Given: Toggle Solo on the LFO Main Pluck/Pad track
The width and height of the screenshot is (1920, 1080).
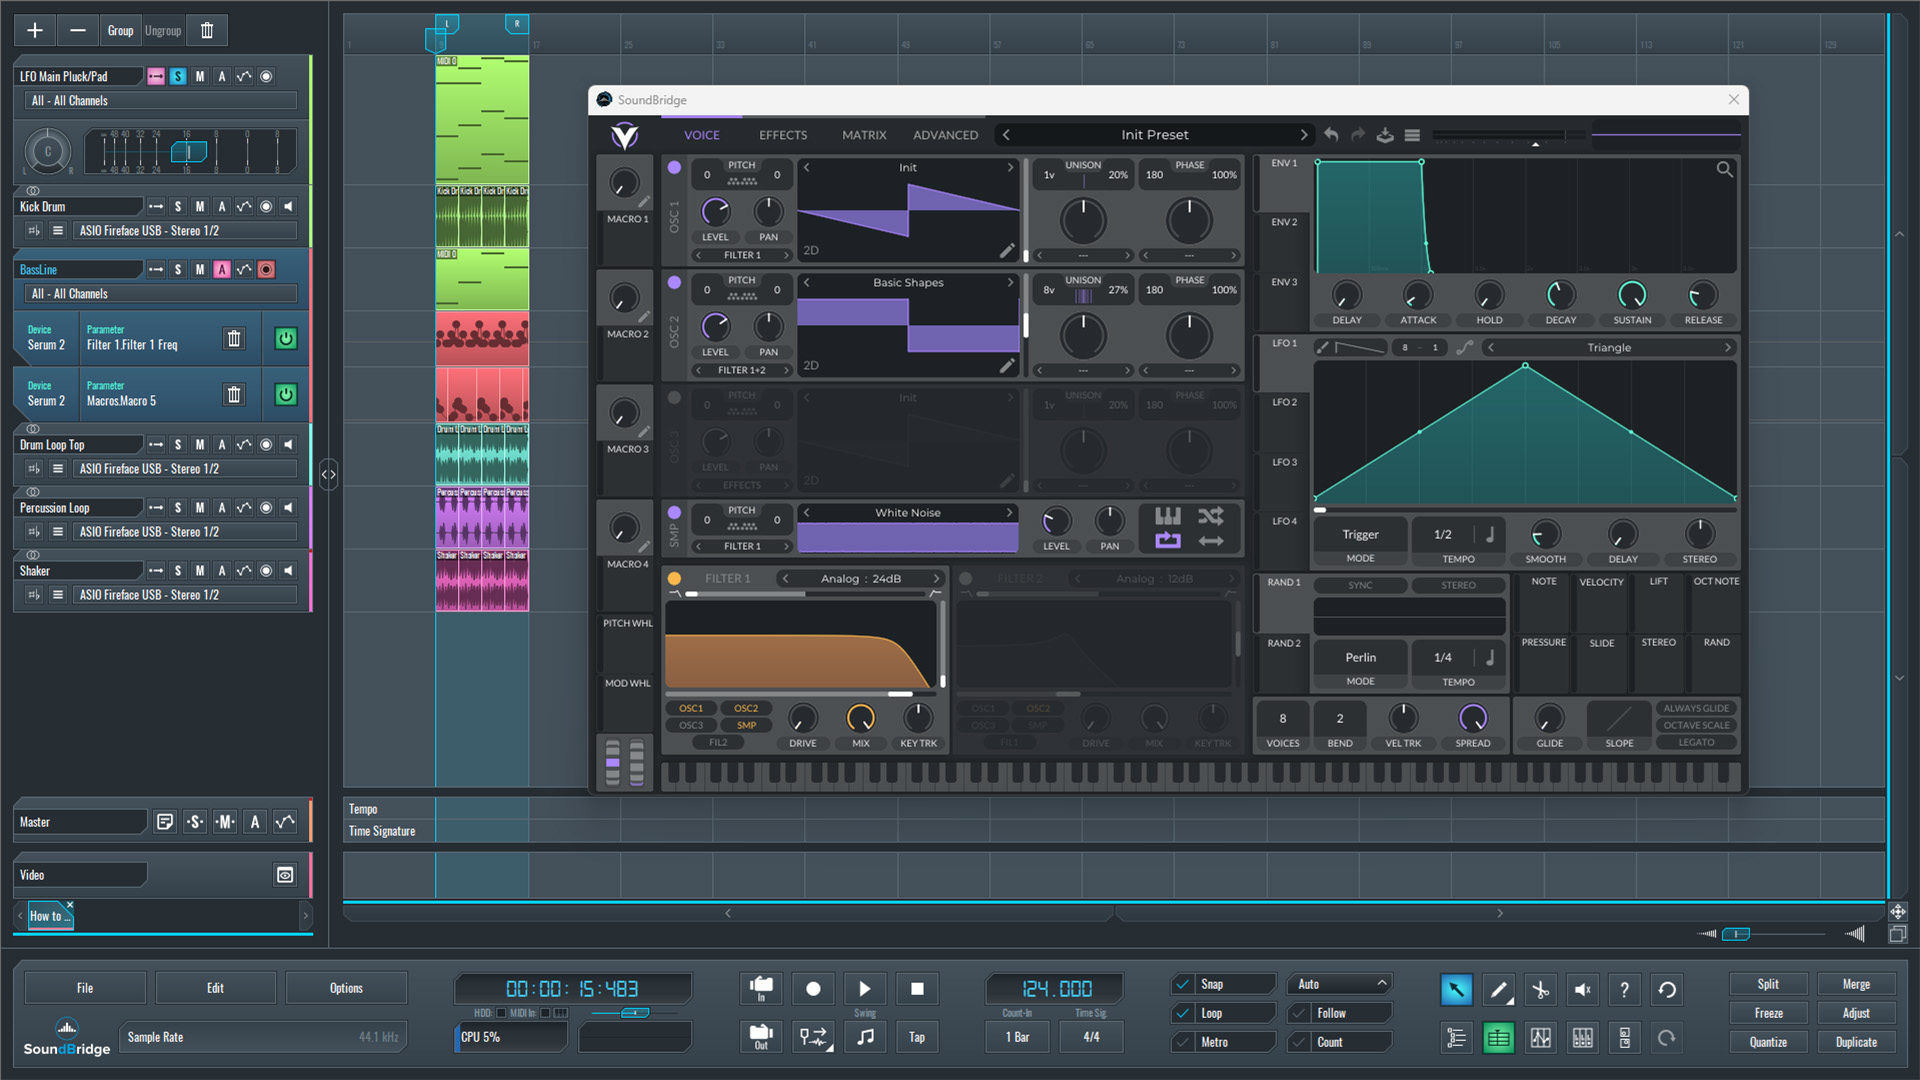Looking at the screenshot, I should pos(178,76).
